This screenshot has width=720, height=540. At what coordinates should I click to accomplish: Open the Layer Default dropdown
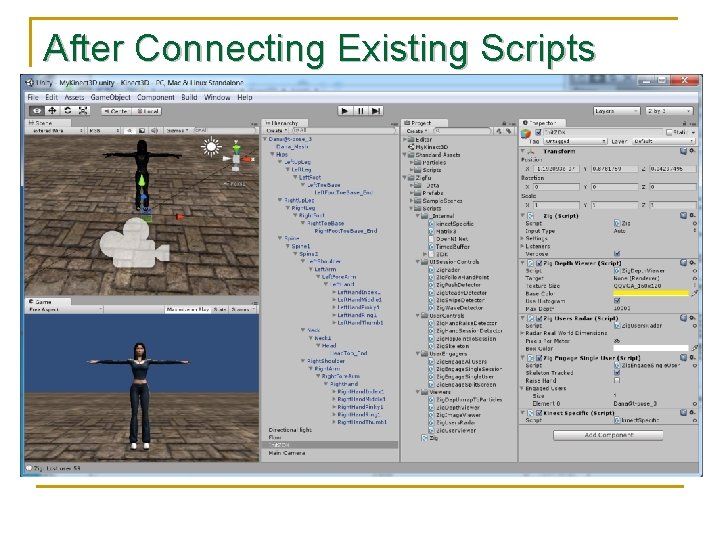click(x=664, y=141)
